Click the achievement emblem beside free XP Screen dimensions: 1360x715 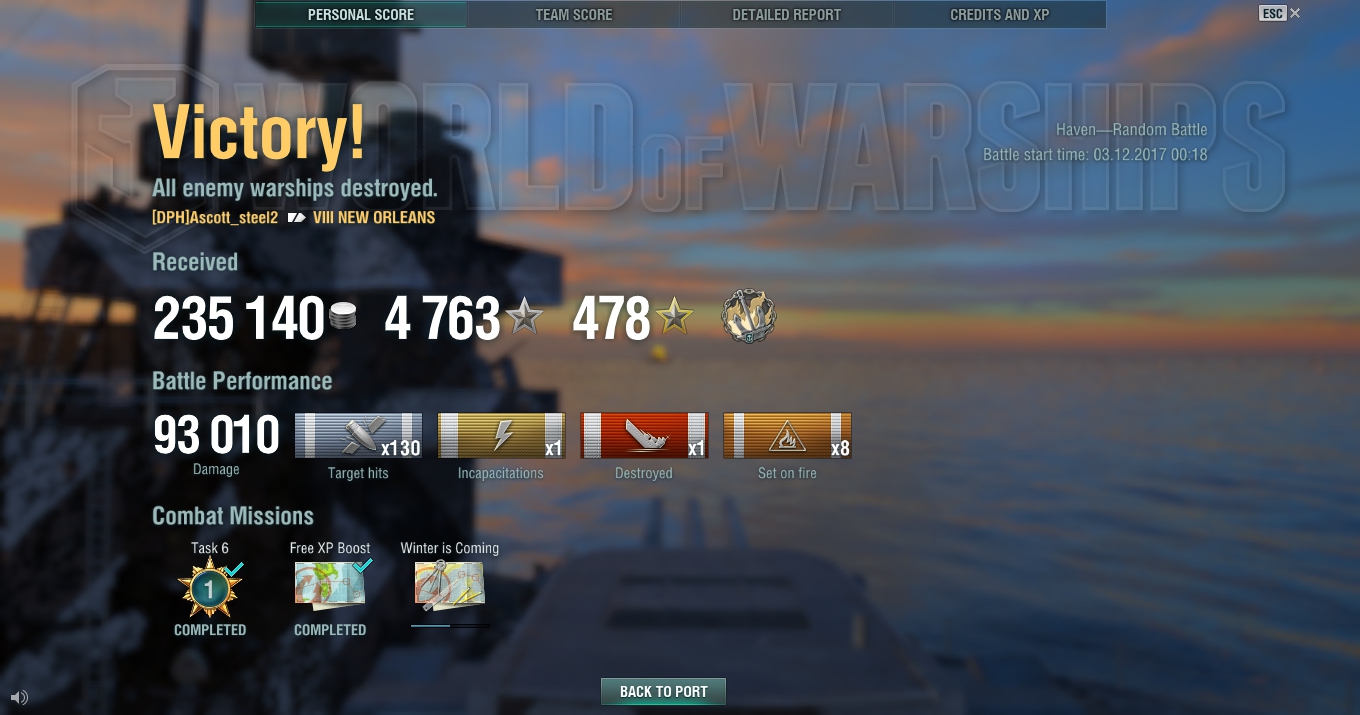tap(749, 318)
